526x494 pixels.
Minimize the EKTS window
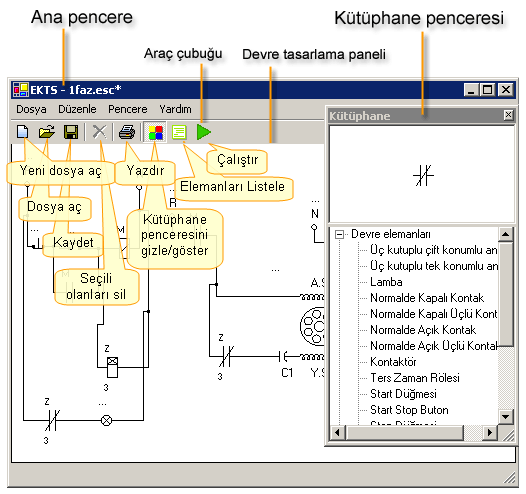[x=471, y=90]
